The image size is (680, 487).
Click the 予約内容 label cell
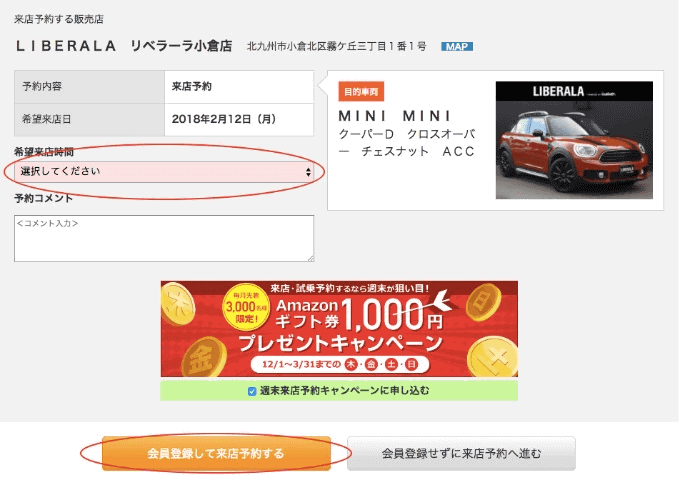click(89, 87)
